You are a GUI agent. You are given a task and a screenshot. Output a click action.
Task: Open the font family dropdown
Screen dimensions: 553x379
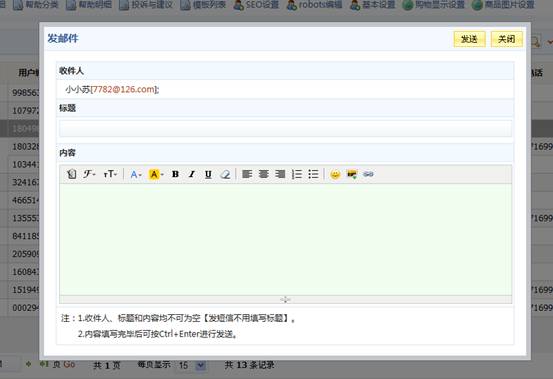pos(89,174)
